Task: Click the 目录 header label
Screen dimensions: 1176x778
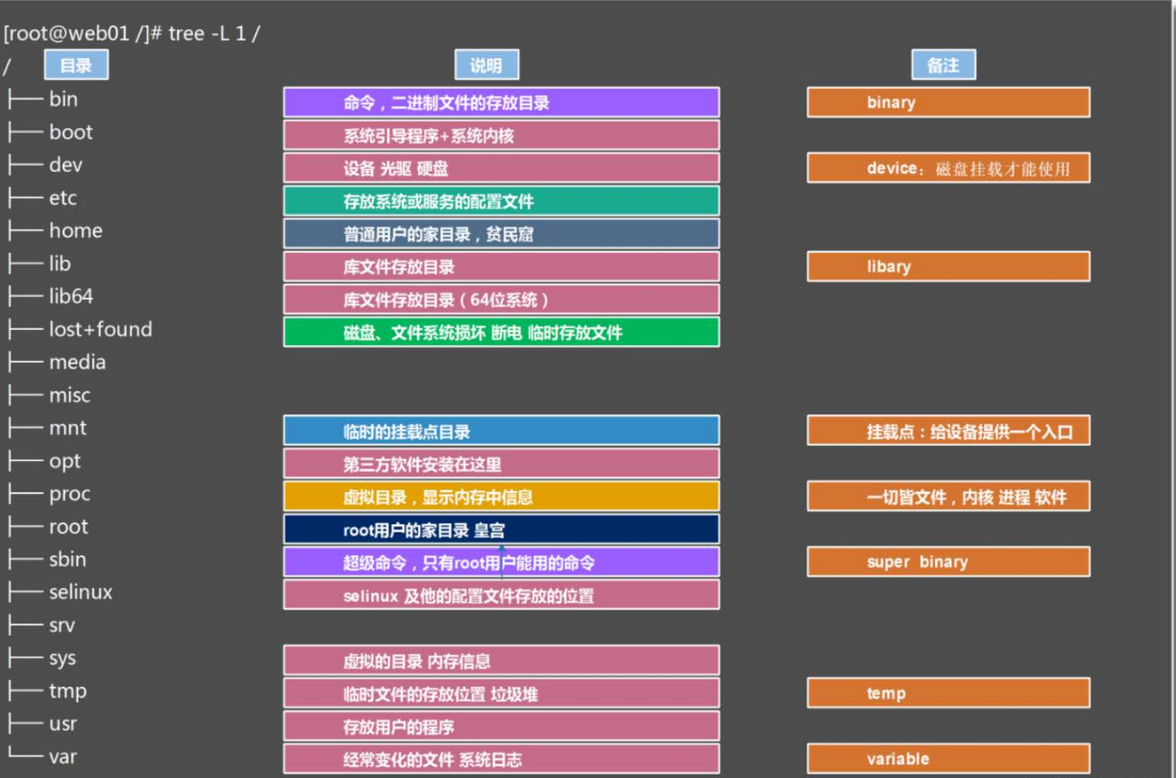Action: [x=75, y=64]
